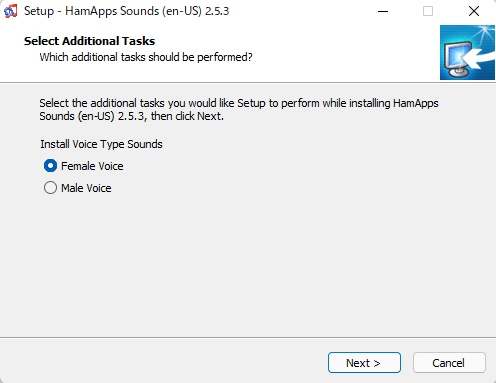Screen dimensions: 496x383
Task: Choose the "Female Voice" label text
Action: pos(92,166)
